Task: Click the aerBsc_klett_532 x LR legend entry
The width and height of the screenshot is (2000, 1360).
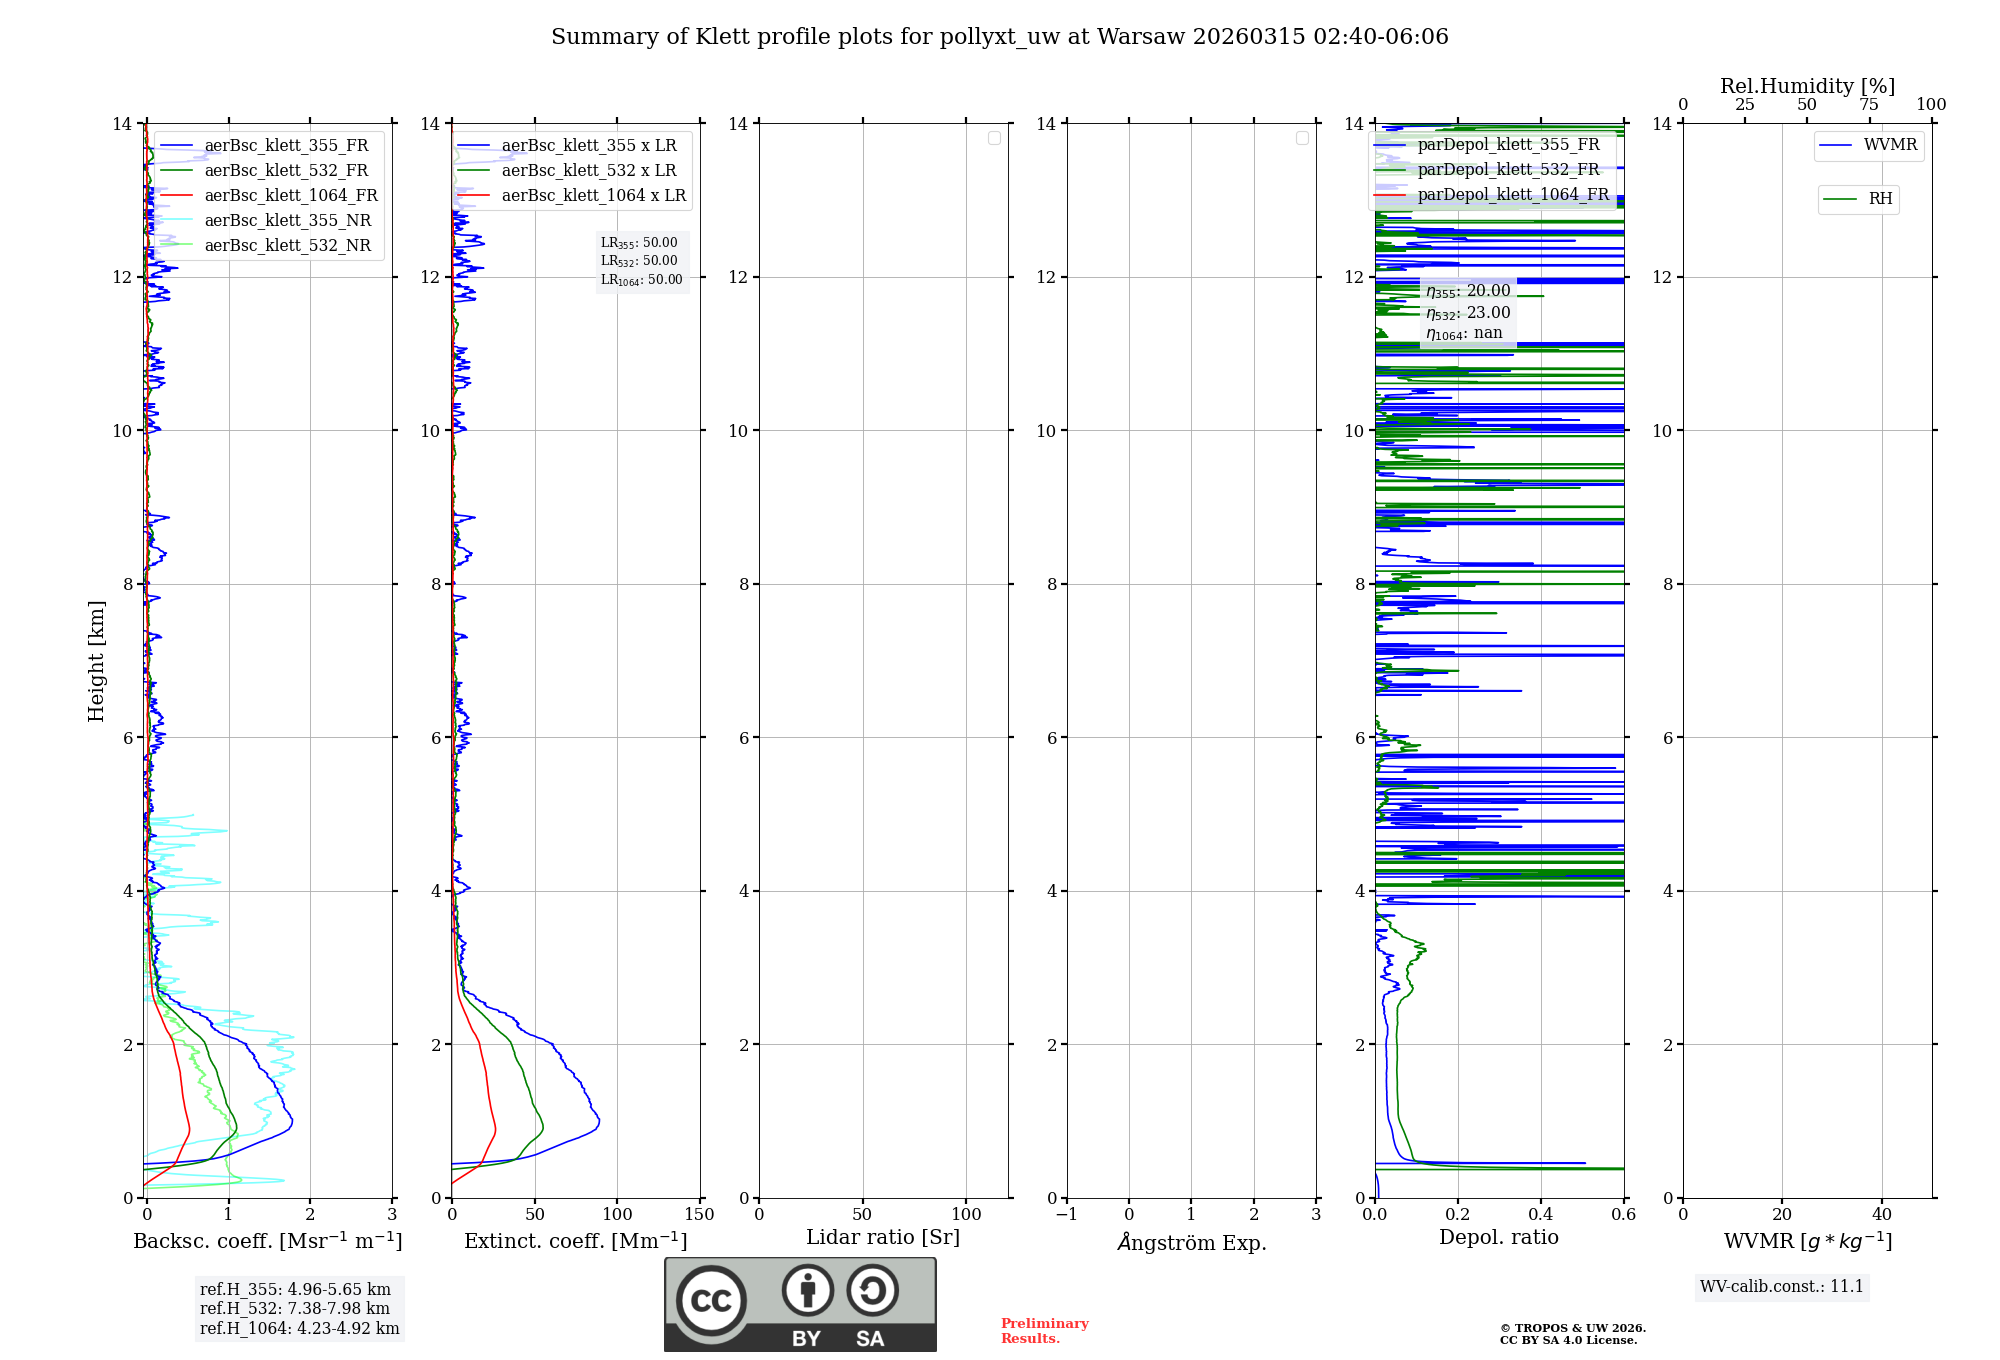Action: point(588,171)
